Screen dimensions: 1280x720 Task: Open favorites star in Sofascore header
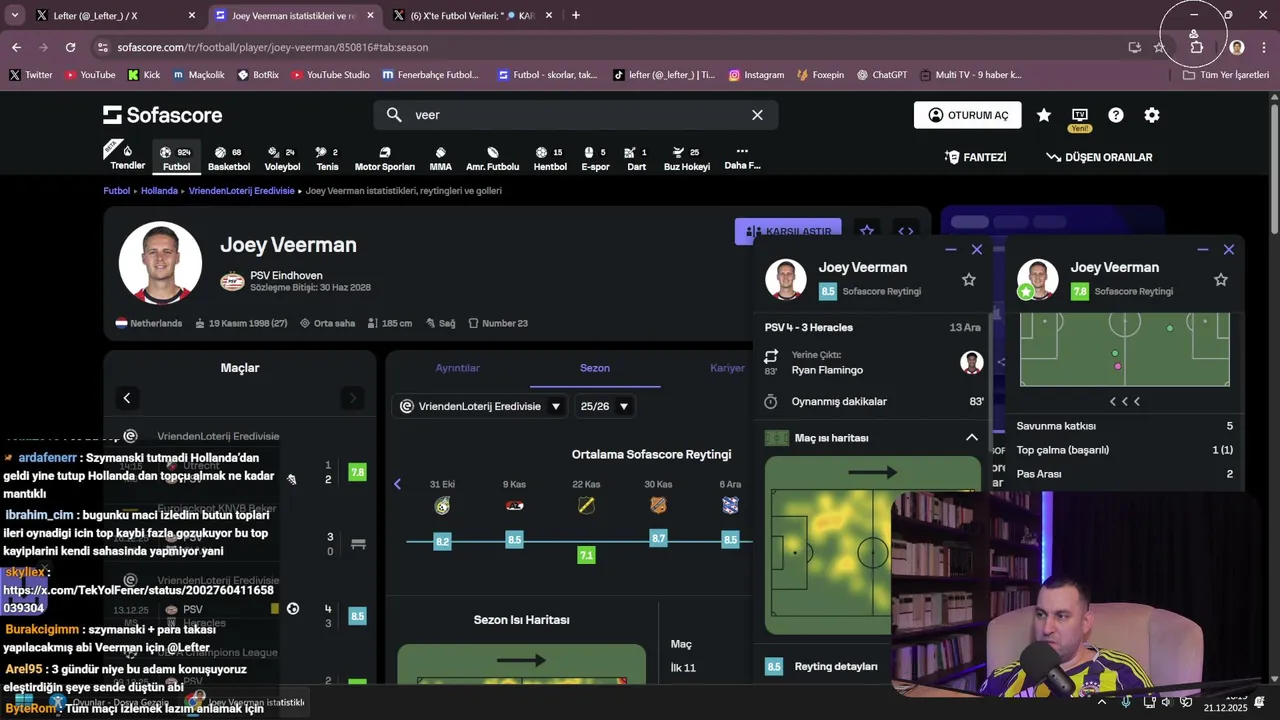(x=1043, y=115)
